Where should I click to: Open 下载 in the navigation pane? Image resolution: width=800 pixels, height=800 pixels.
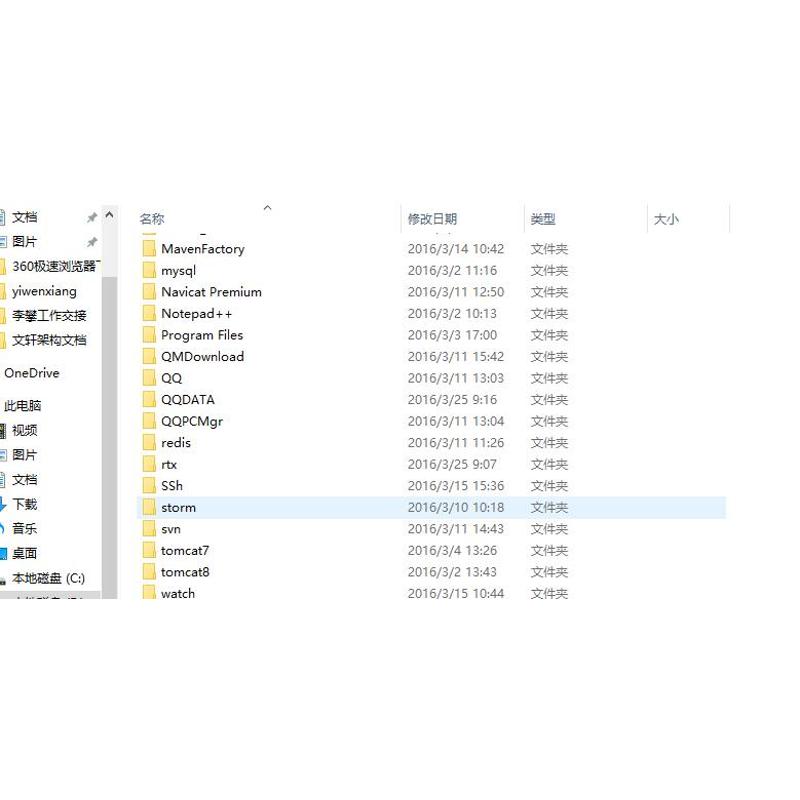24,504
